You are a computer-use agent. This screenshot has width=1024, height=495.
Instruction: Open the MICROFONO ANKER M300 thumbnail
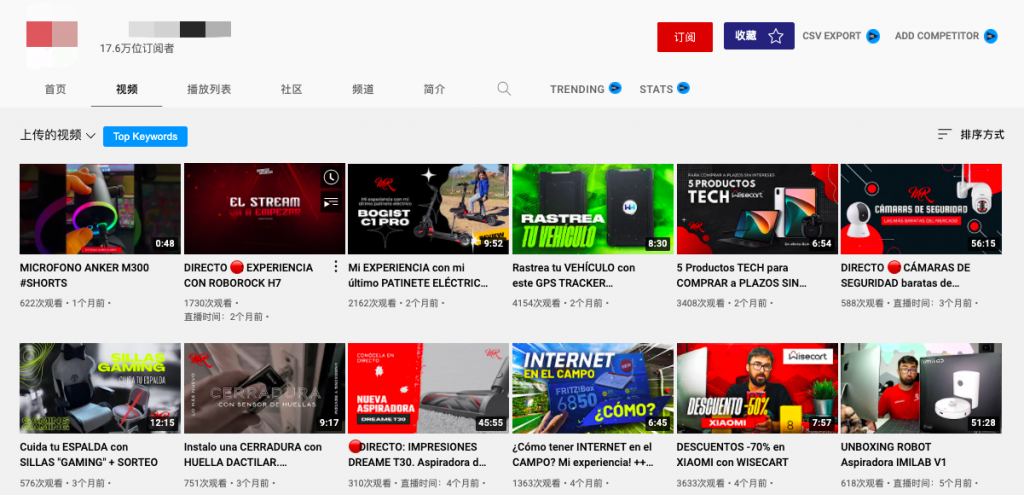pyautogui.click(x=100, y=209)
